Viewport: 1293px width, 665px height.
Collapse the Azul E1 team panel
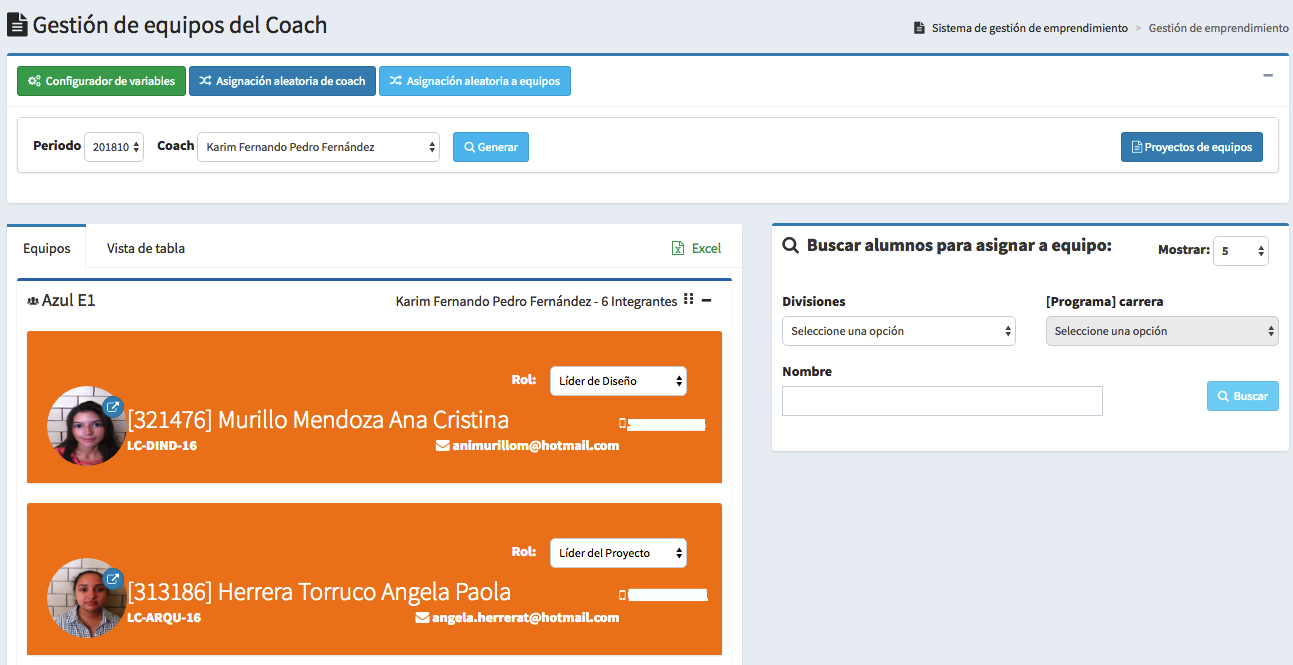click(706, 300)
